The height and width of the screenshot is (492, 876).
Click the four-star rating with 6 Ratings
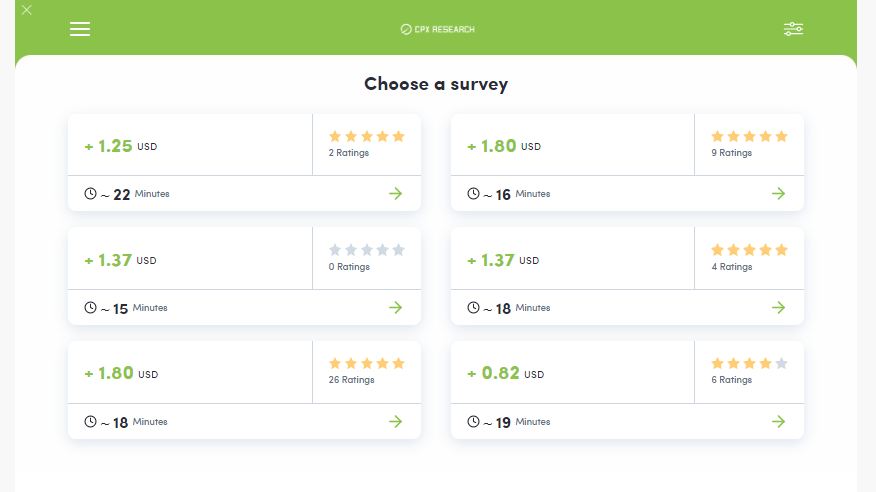click(x=749, y=364)
